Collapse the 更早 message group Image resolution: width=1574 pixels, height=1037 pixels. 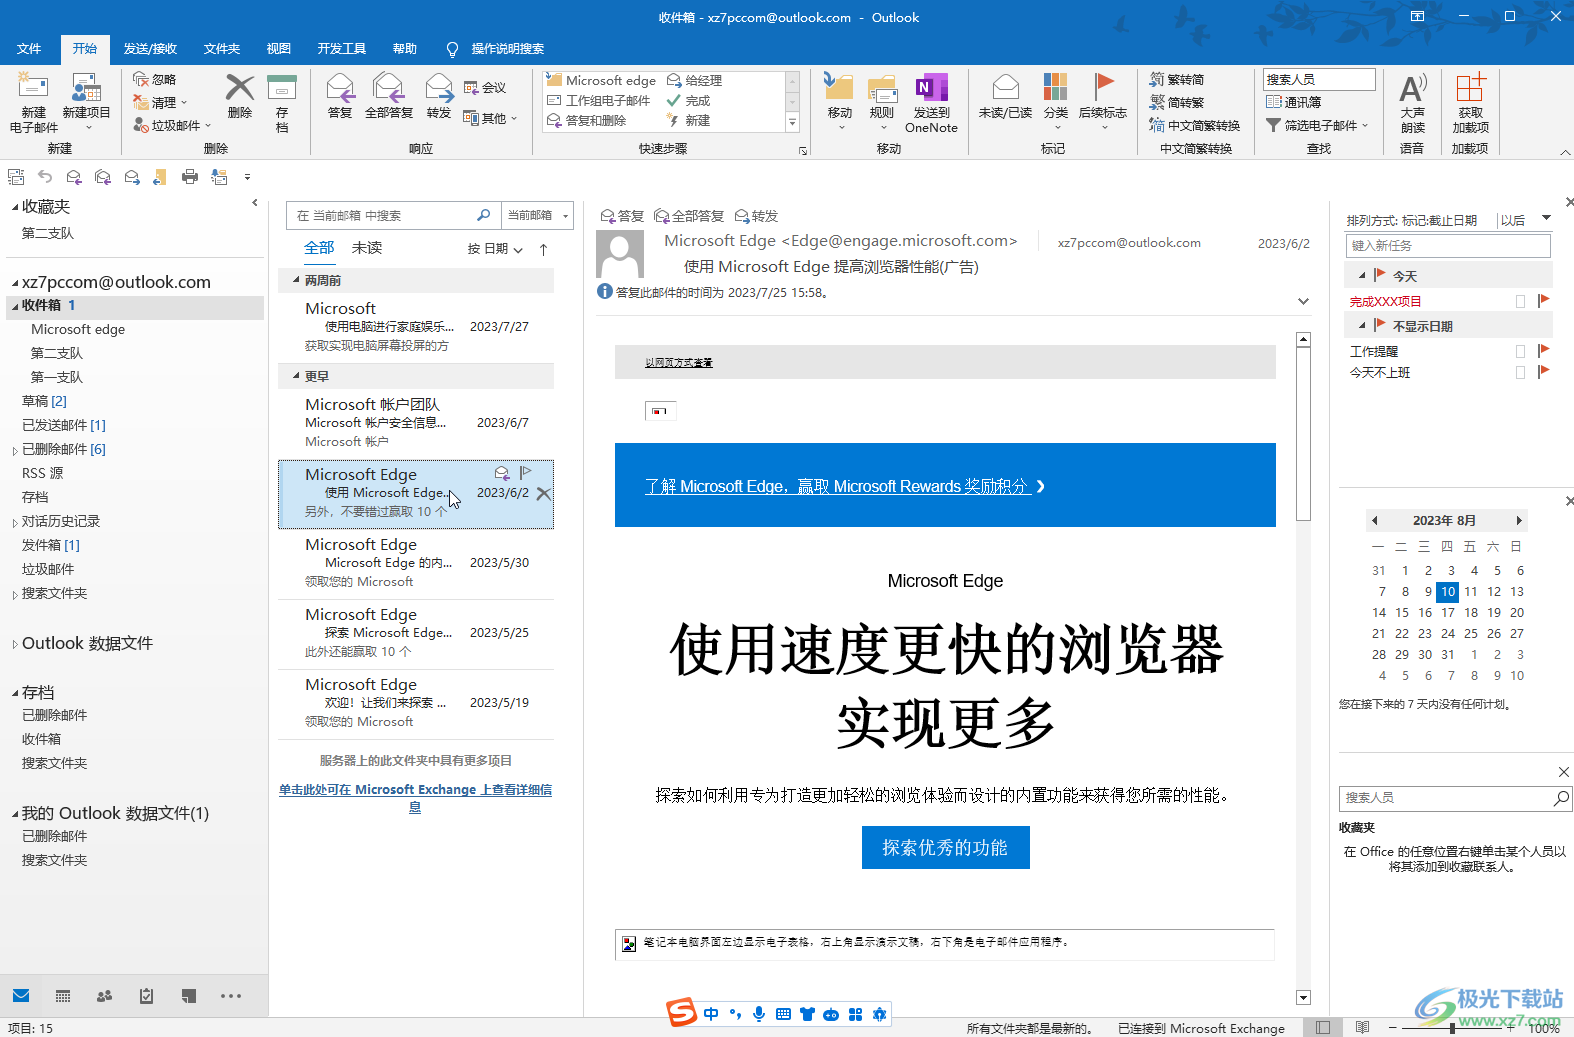[296, 376]
